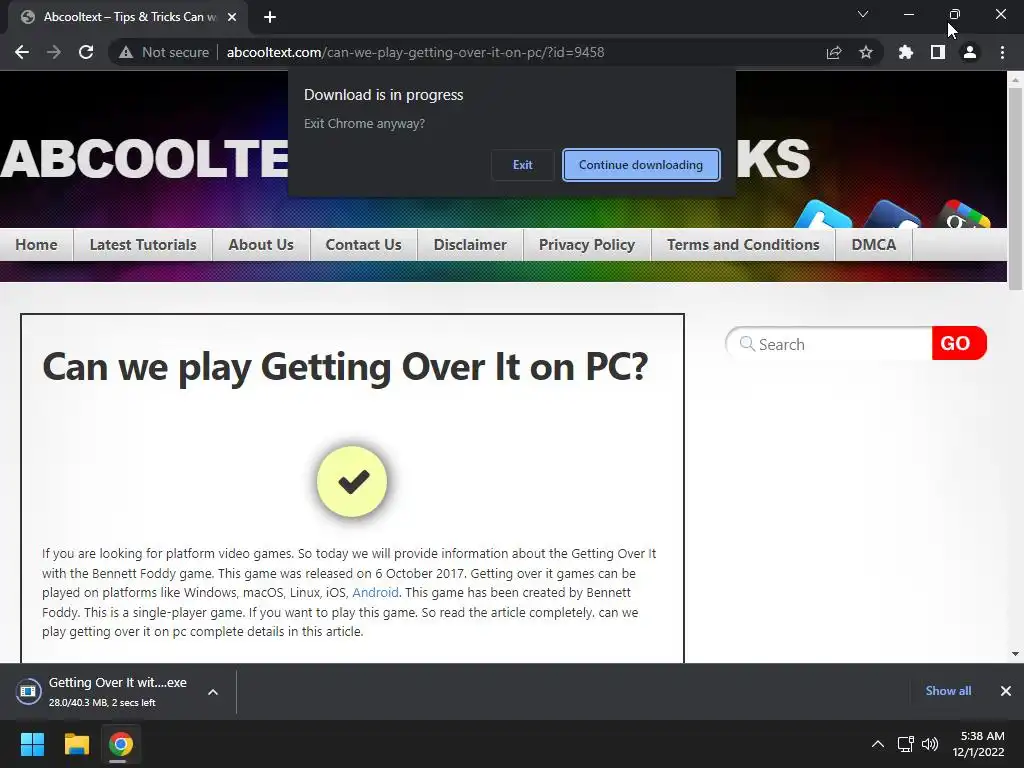View the Not secure site warning
The image size is (1024, 768).
coord(164,52)
